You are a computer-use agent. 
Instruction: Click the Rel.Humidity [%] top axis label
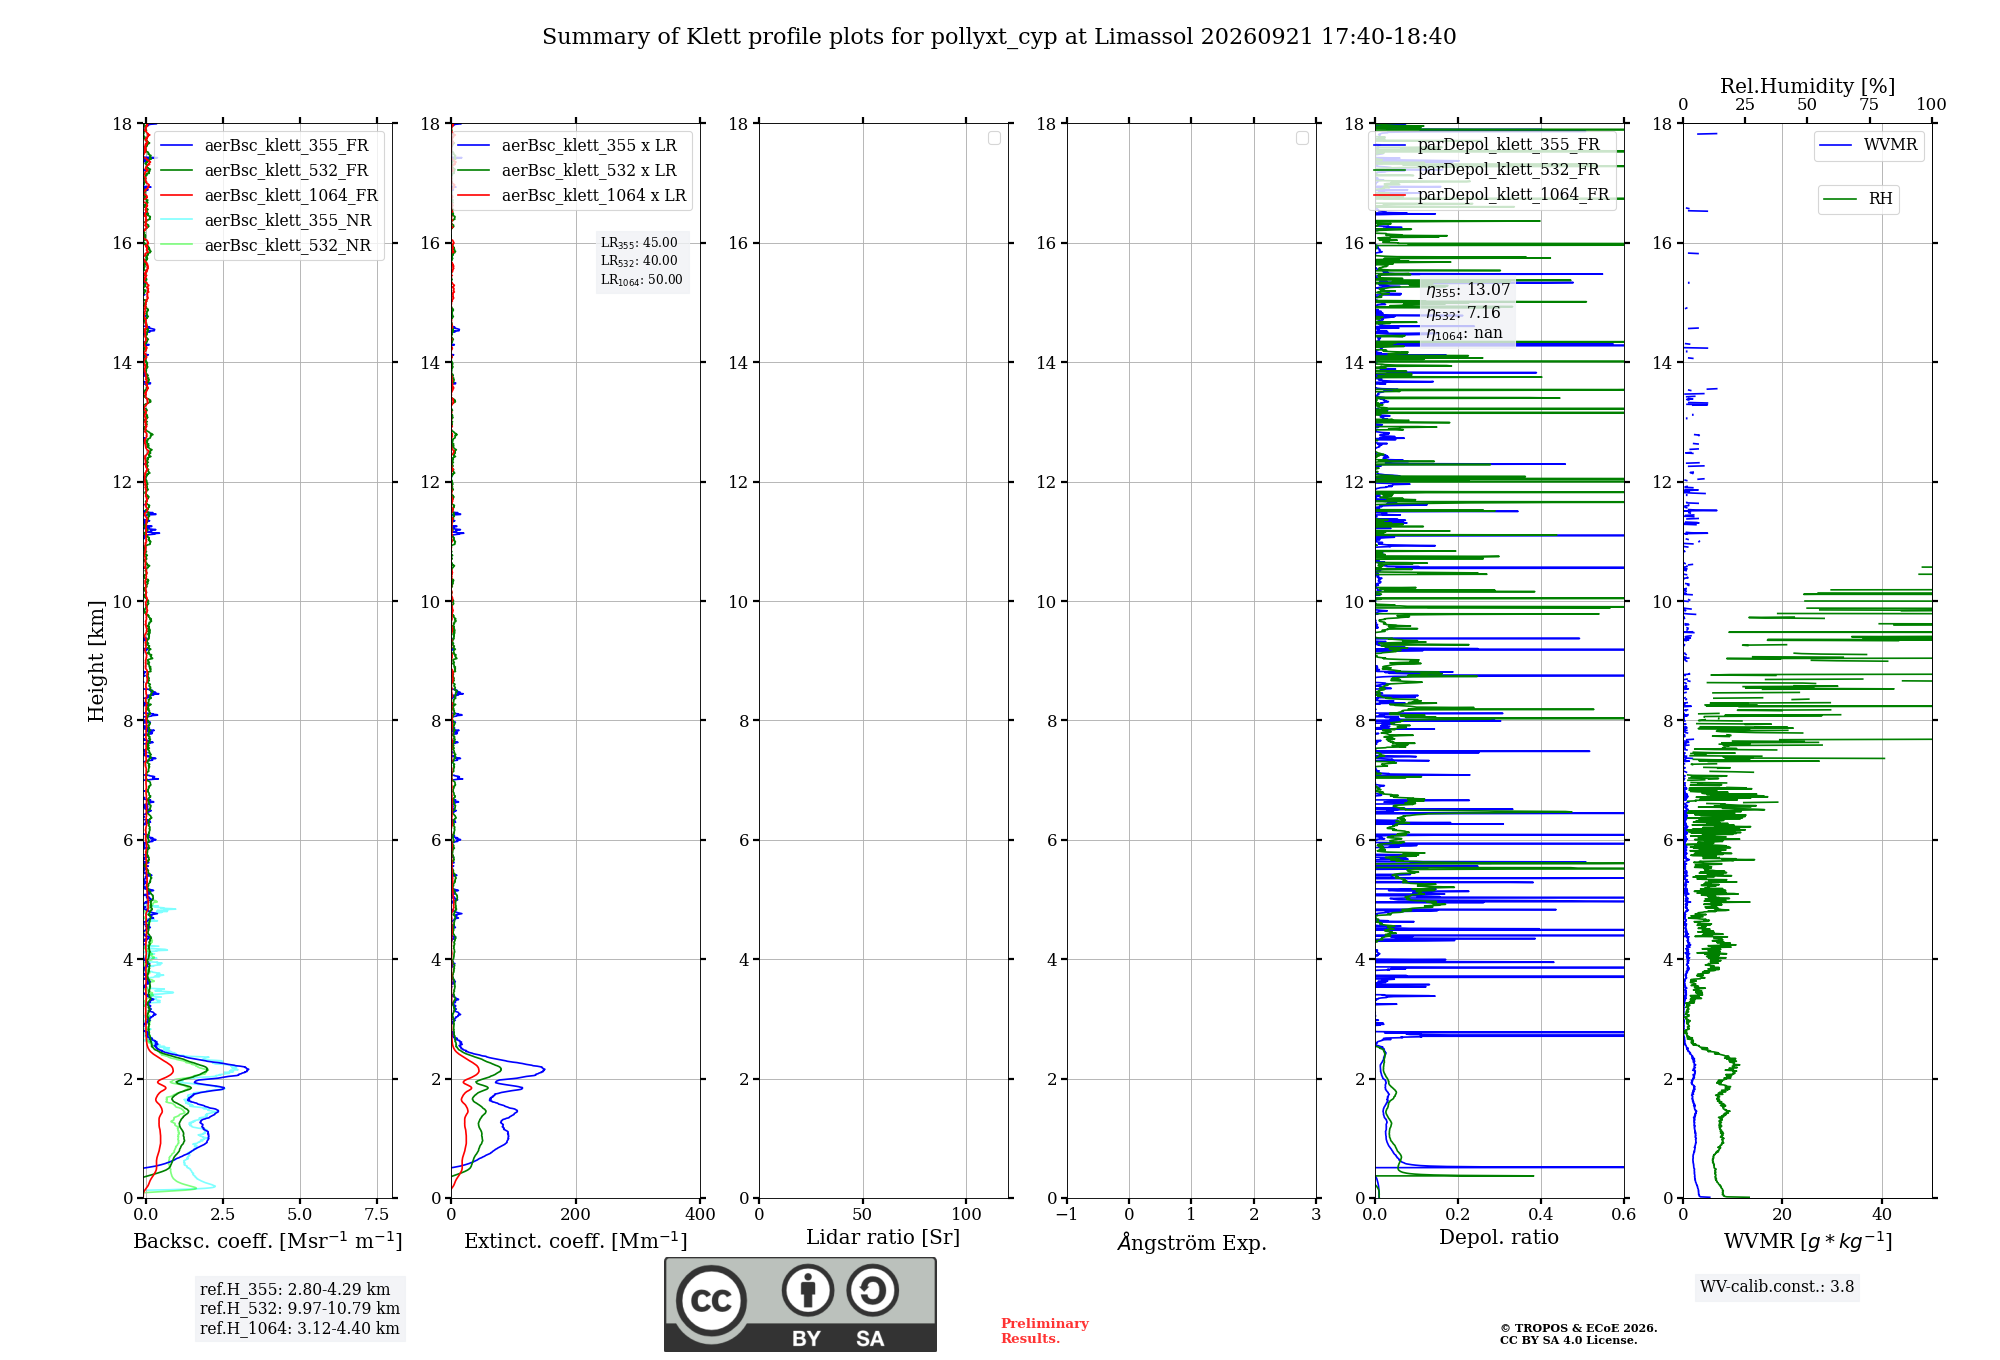1807,86
